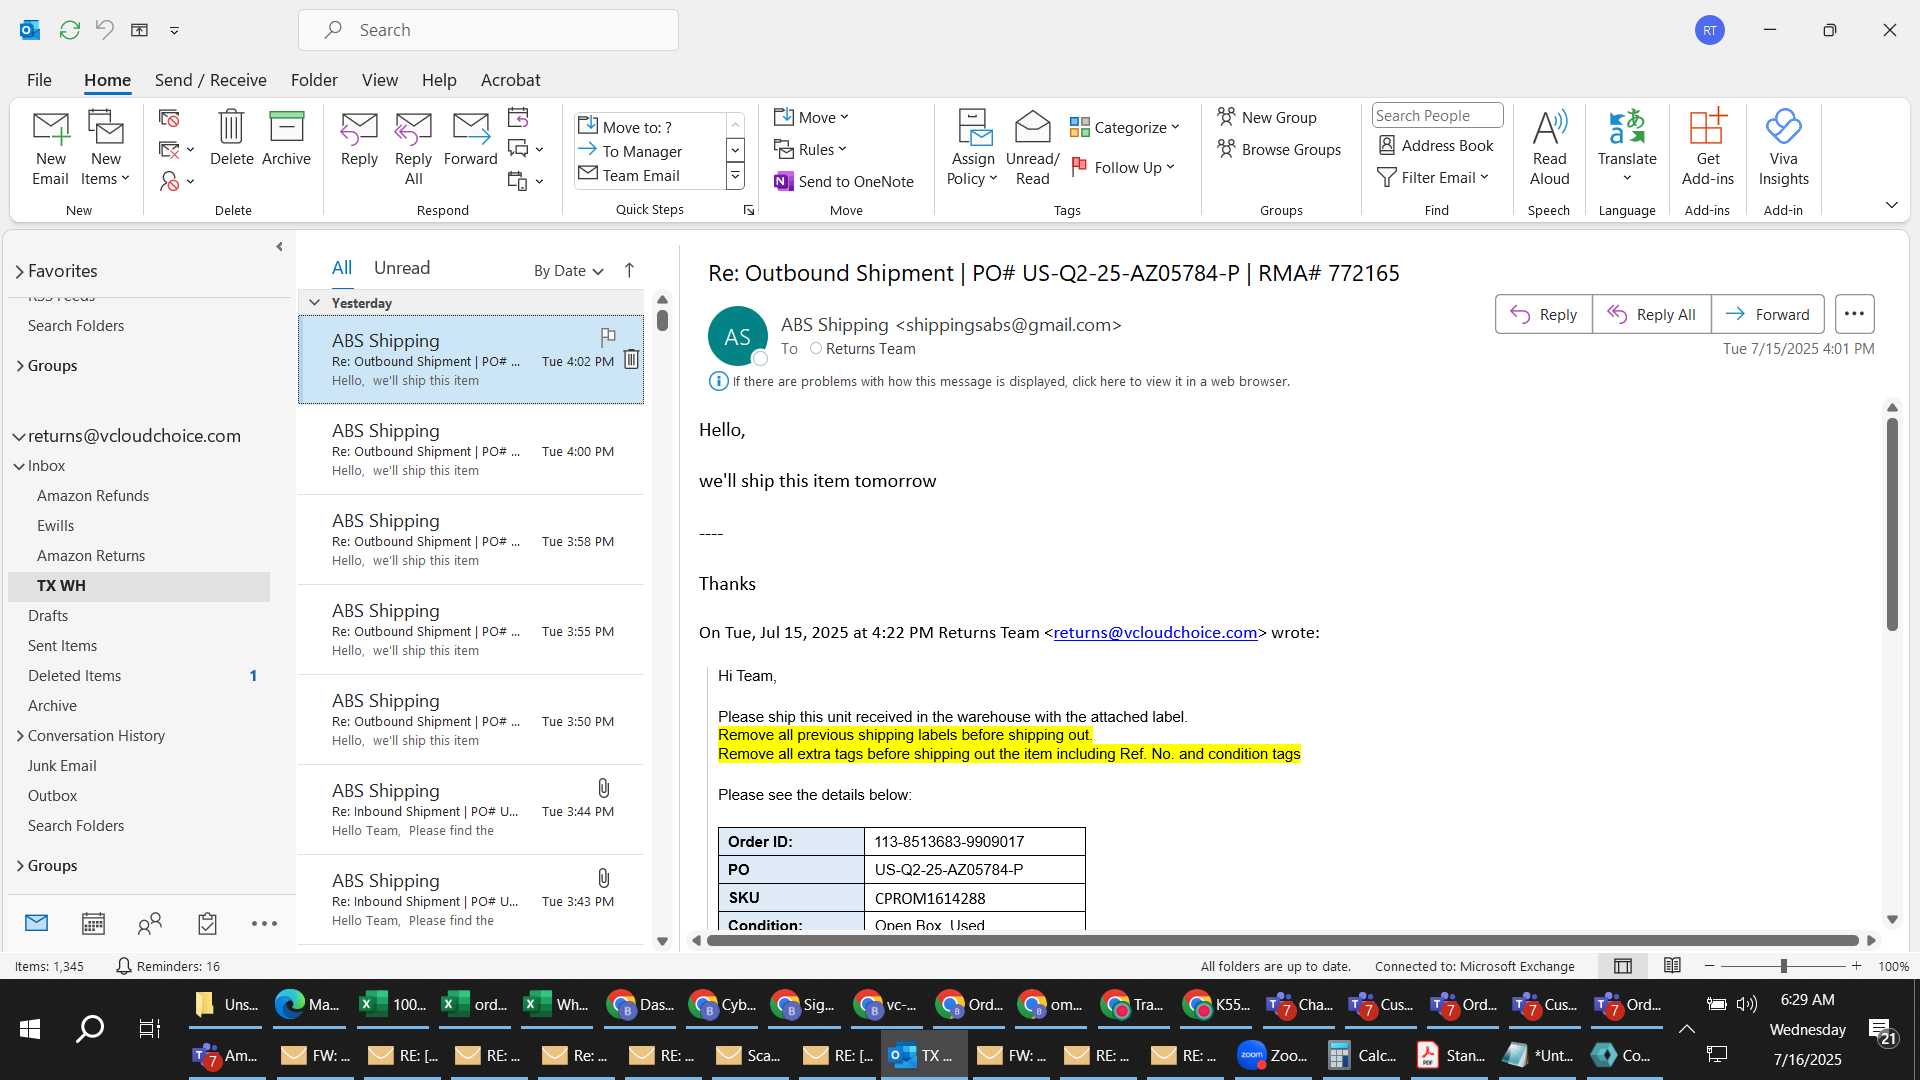Open the Amazon Refunds folder
This screenshot has width=1920, height=1080.
tap(93, 496)
